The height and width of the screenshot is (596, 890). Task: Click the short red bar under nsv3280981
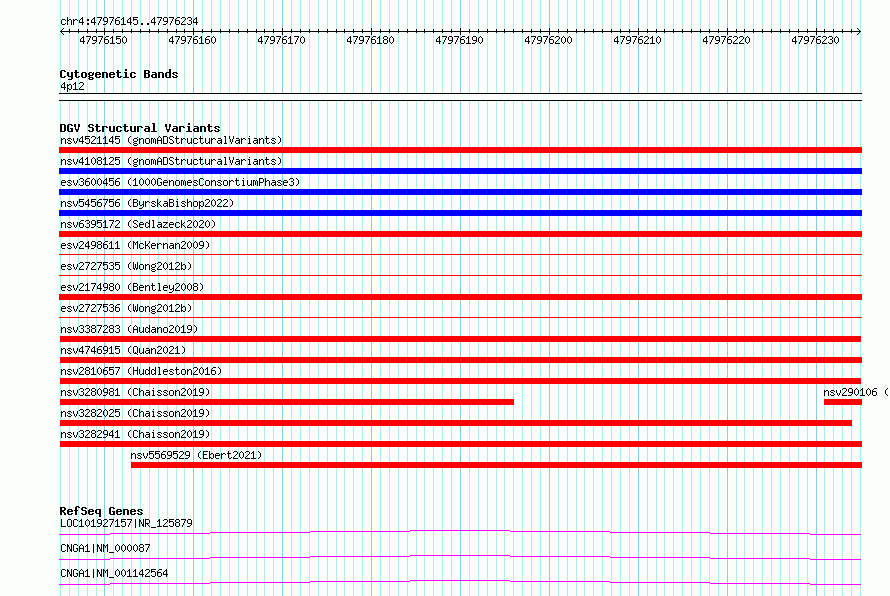click(x=287, y=402)
